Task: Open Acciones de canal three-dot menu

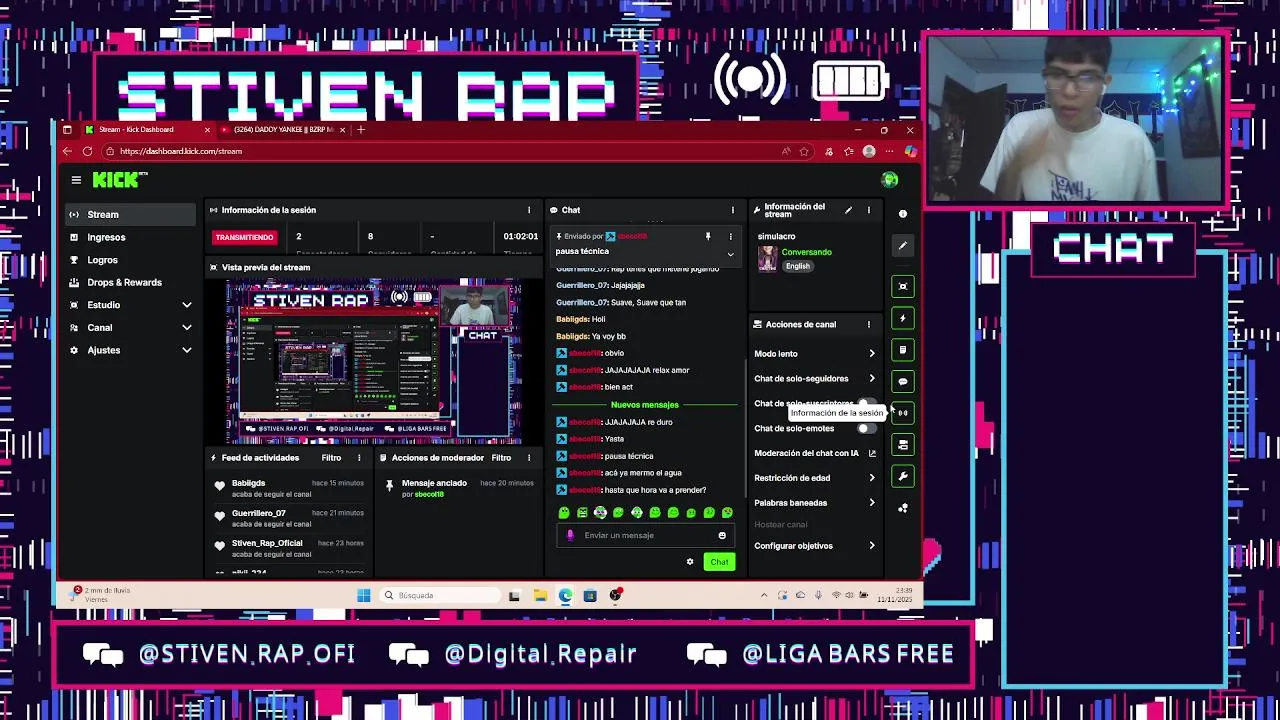Action: click(868, 324)
